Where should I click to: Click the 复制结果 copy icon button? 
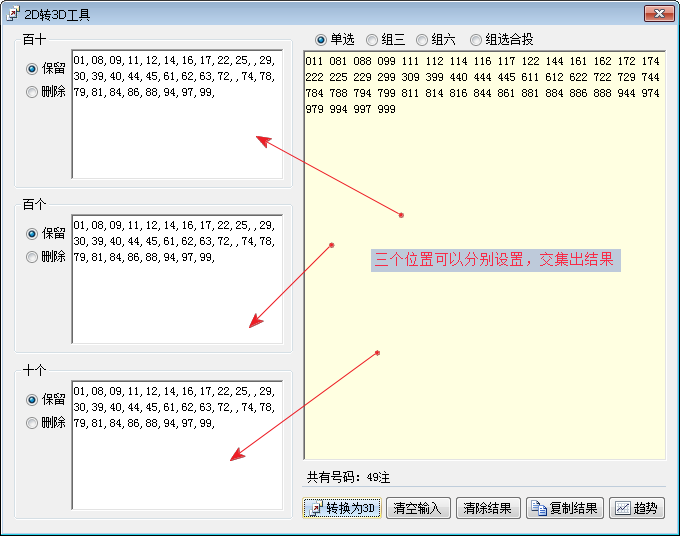[565, 508]
